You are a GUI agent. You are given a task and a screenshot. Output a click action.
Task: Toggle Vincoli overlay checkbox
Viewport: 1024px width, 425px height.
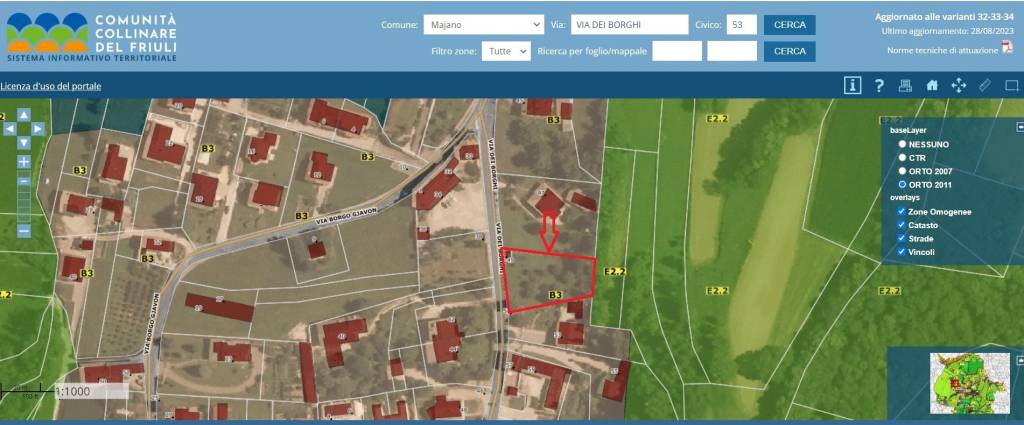[902, 251]
